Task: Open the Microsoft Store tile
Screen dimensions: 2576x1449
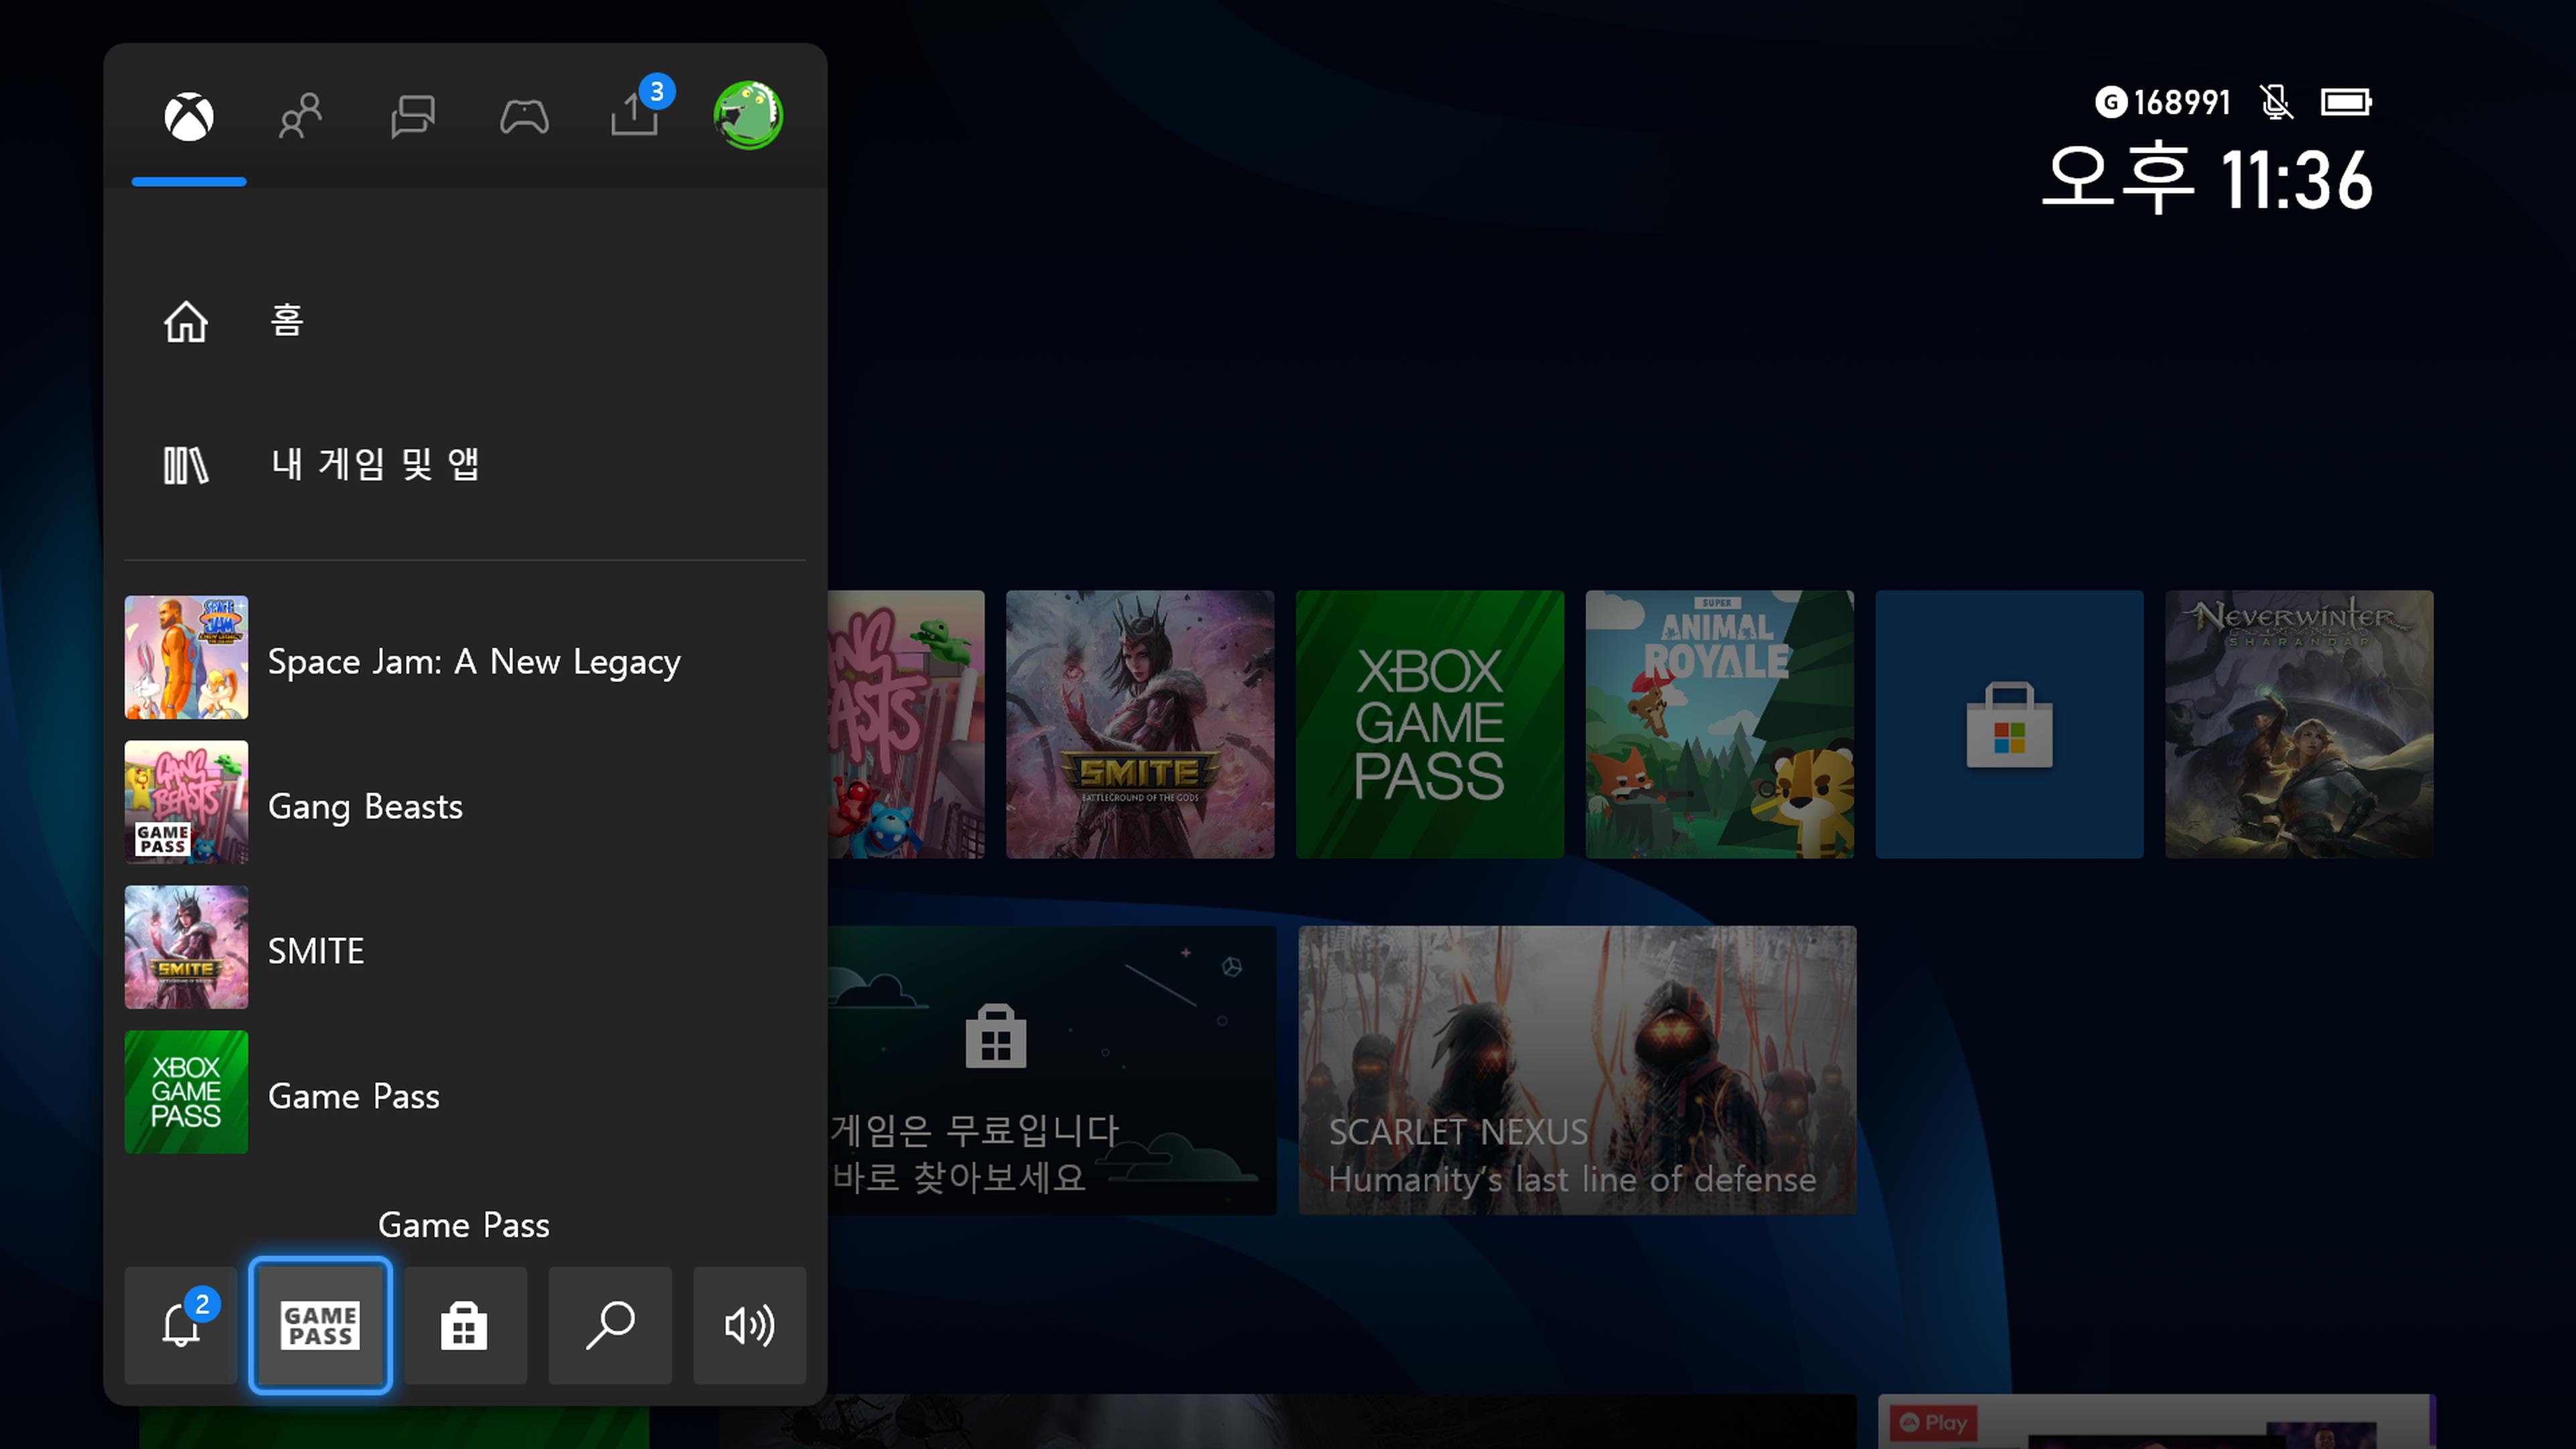Action: [2010, 725]
